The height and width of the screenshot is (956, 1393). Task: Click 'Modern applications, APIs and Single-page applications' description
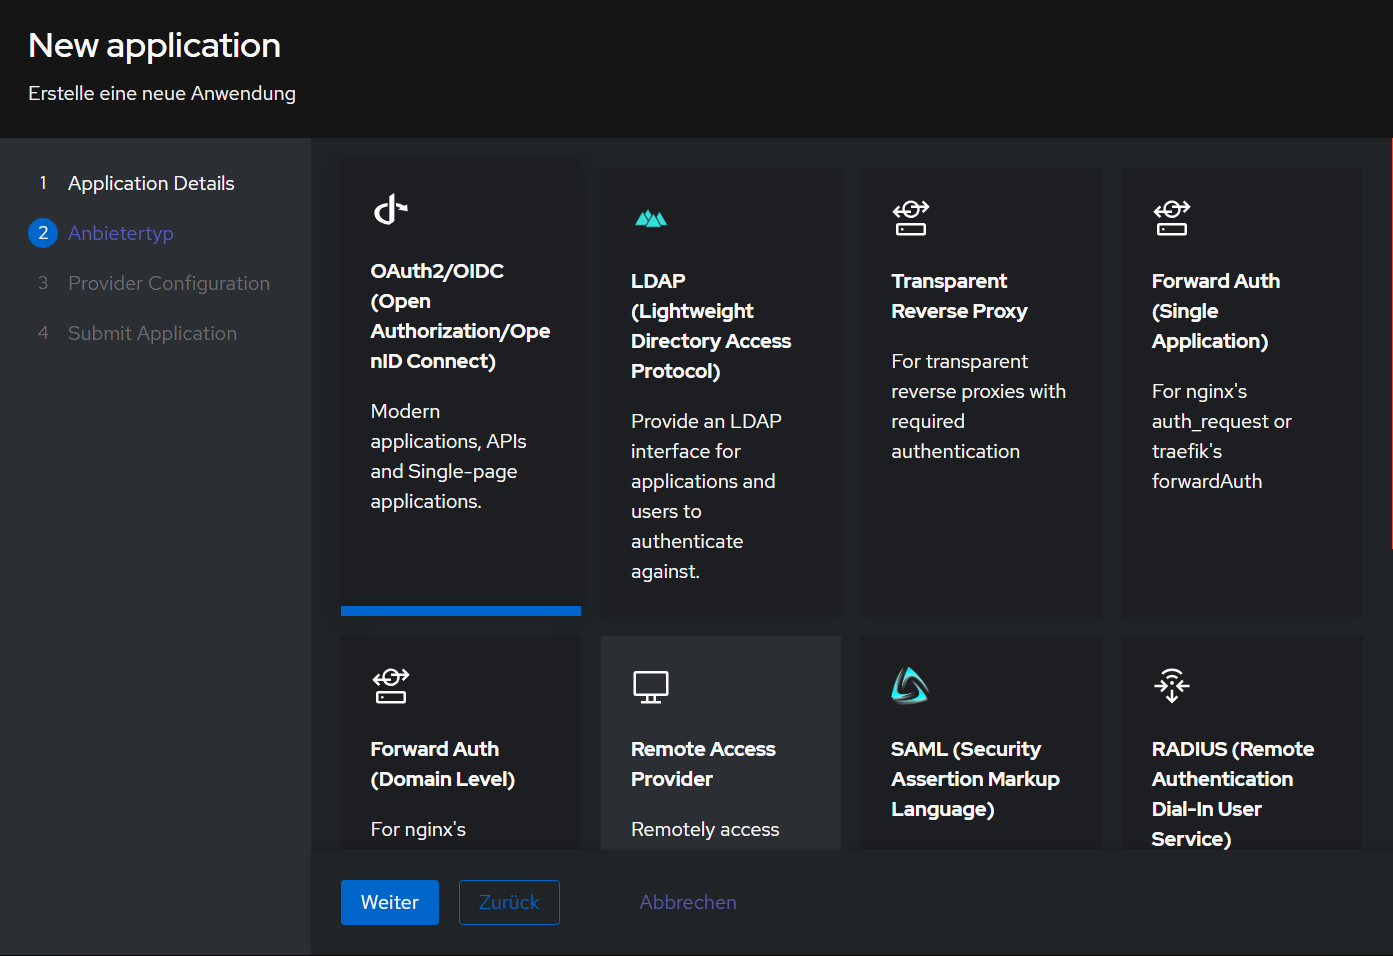click(x=448, y=456)
